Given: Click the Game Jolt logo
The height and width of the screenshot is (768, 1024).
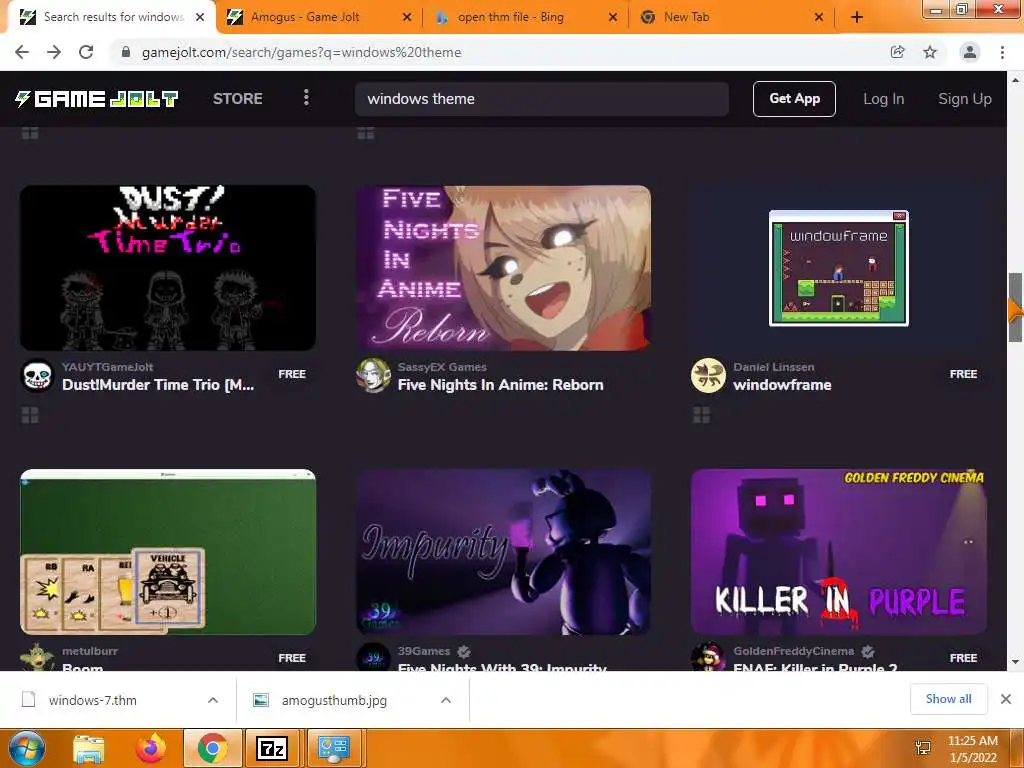Looking at the screenshot, I should coord(97,99).
